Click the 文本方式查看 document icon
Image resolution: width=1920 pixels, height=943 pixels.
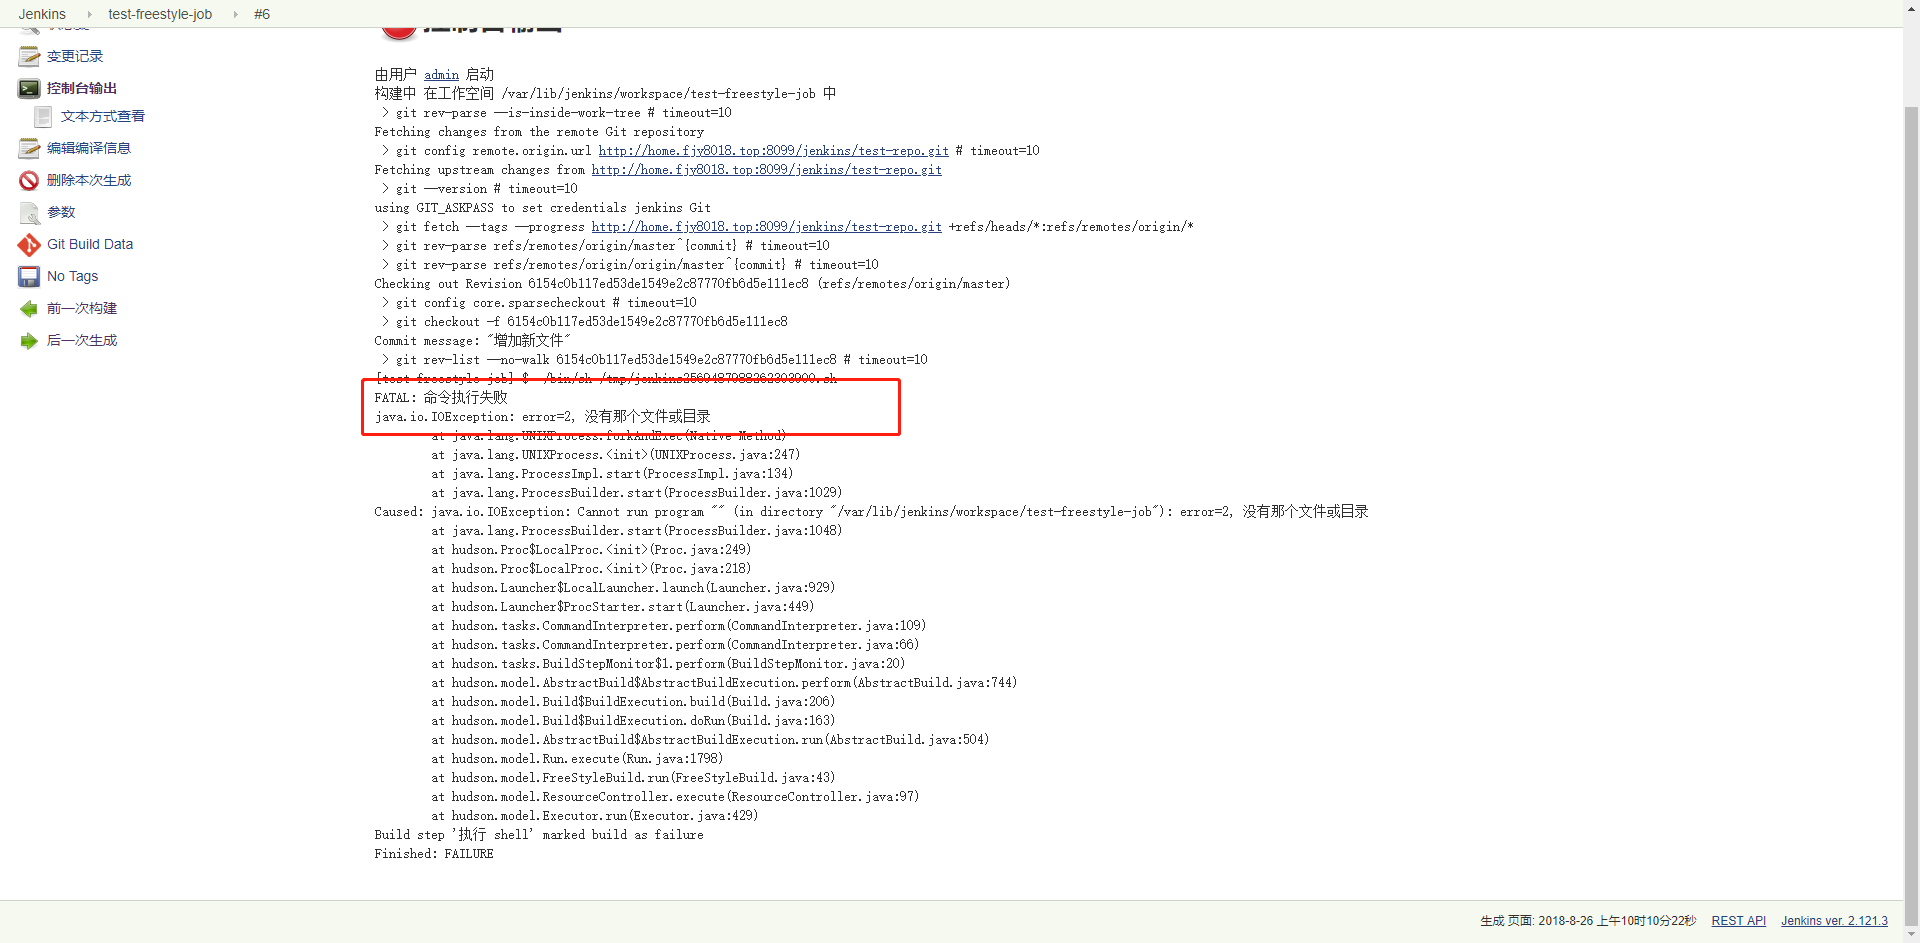tap(43, 117)
